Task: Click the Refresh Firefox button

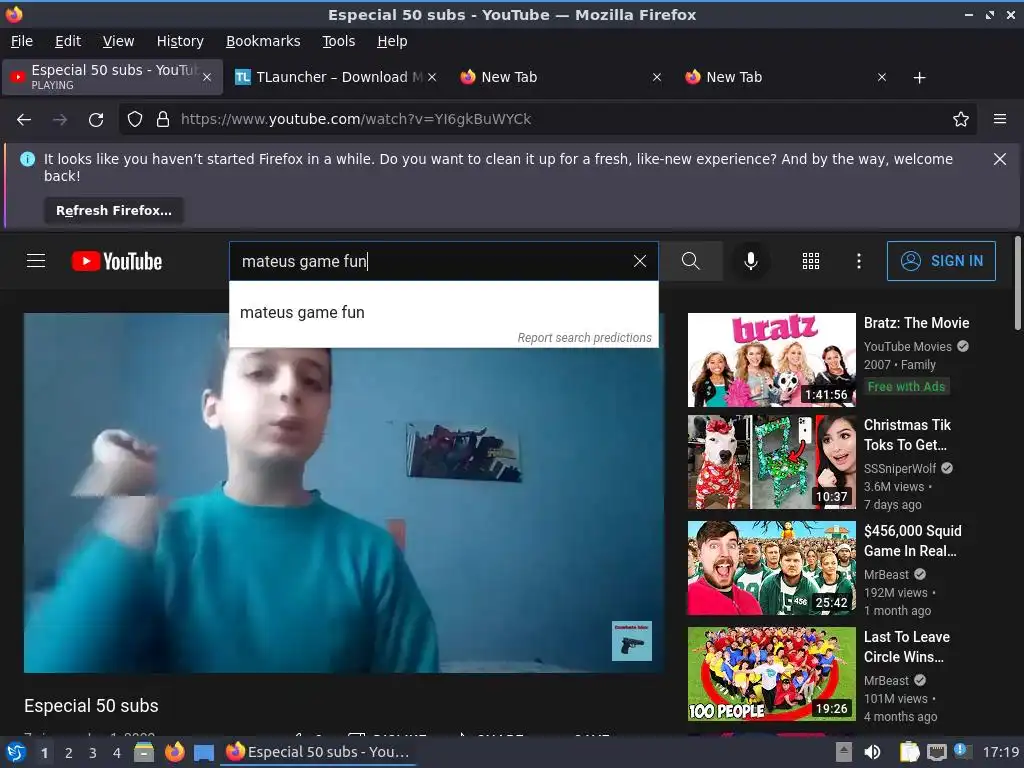Action: pyautogui.click(x=114, y=210)
